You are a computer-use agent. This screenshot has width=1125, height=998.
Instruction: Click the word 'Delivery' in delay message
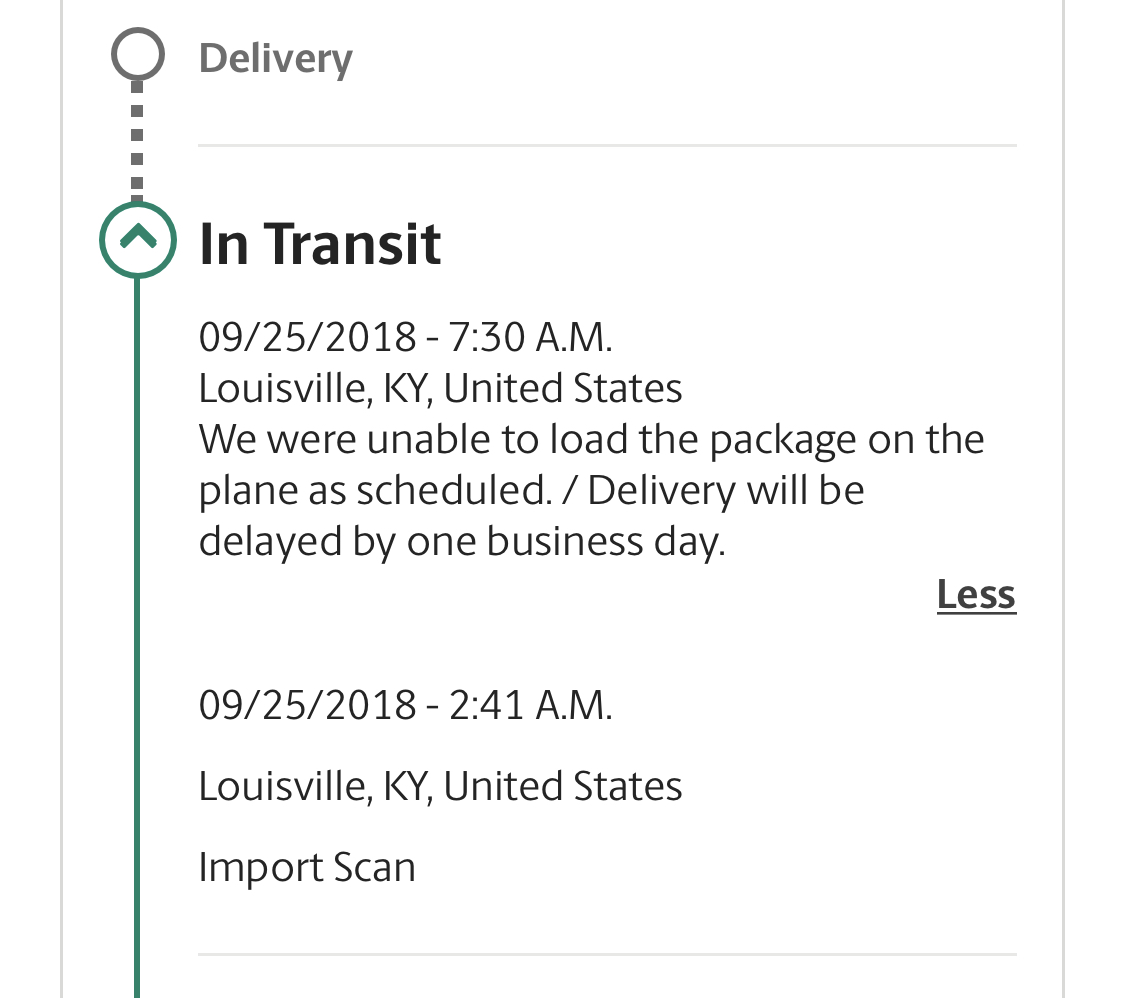(662, 491)
